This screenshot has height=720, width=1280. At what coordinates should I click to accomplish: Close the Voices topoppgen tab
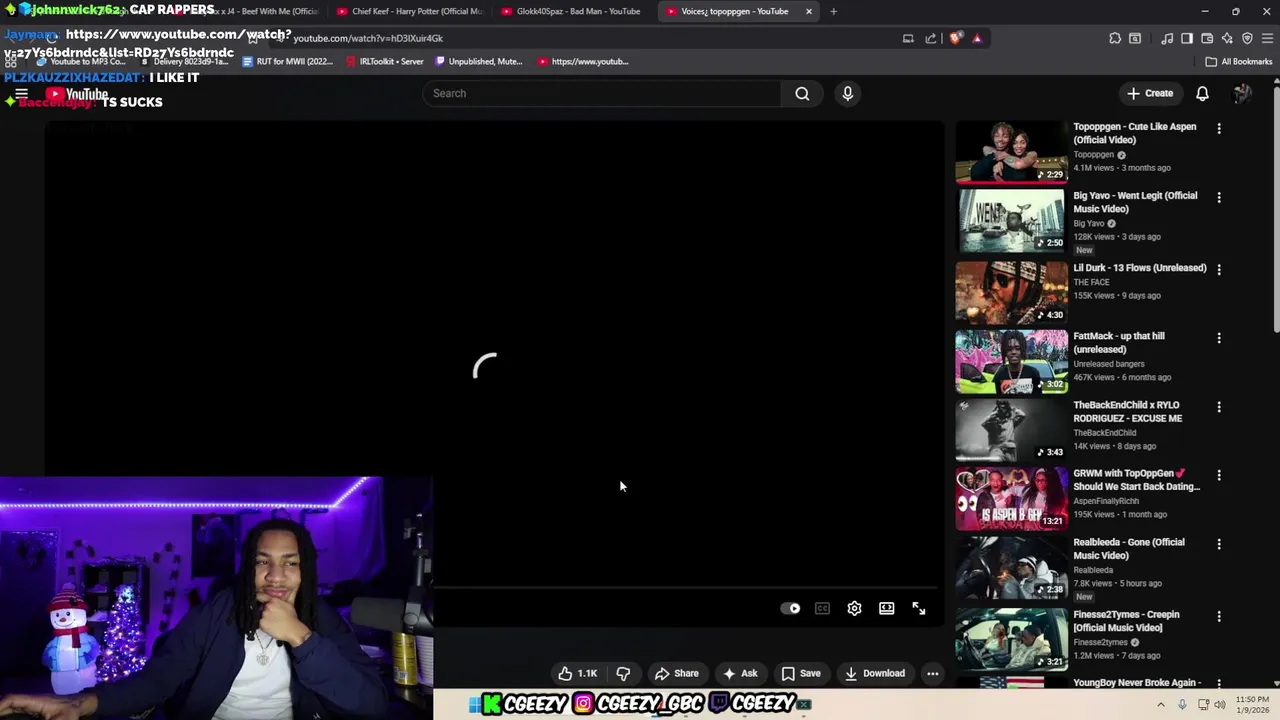(x=808, y=11)
